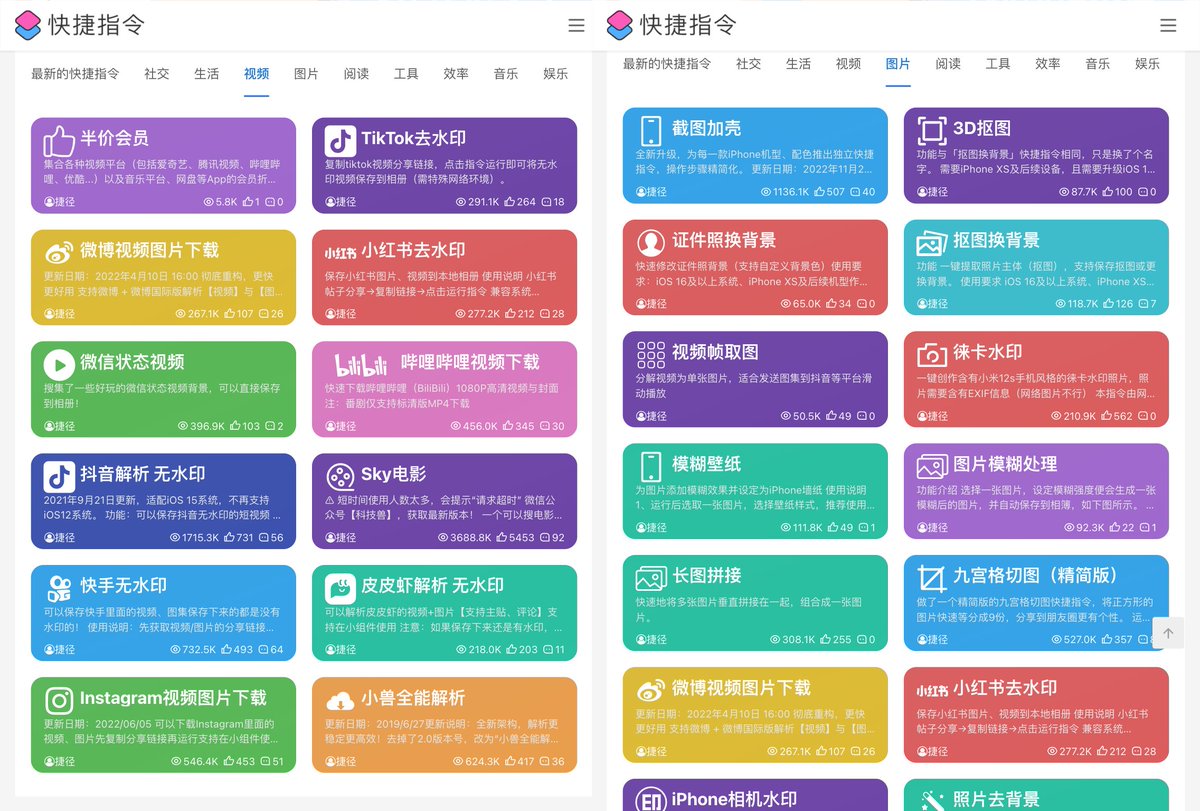The height and width of the screenshot is (811, 1200).
Task: Click the frame icon on the 3D抠图 card
Action: click(x=932, y=130)
